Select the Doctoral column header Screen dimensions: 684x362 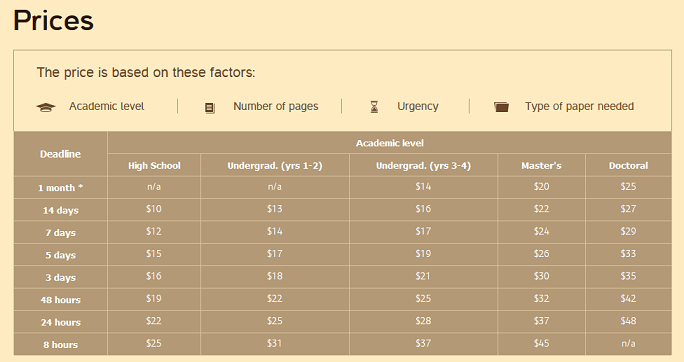coord(628,166)
